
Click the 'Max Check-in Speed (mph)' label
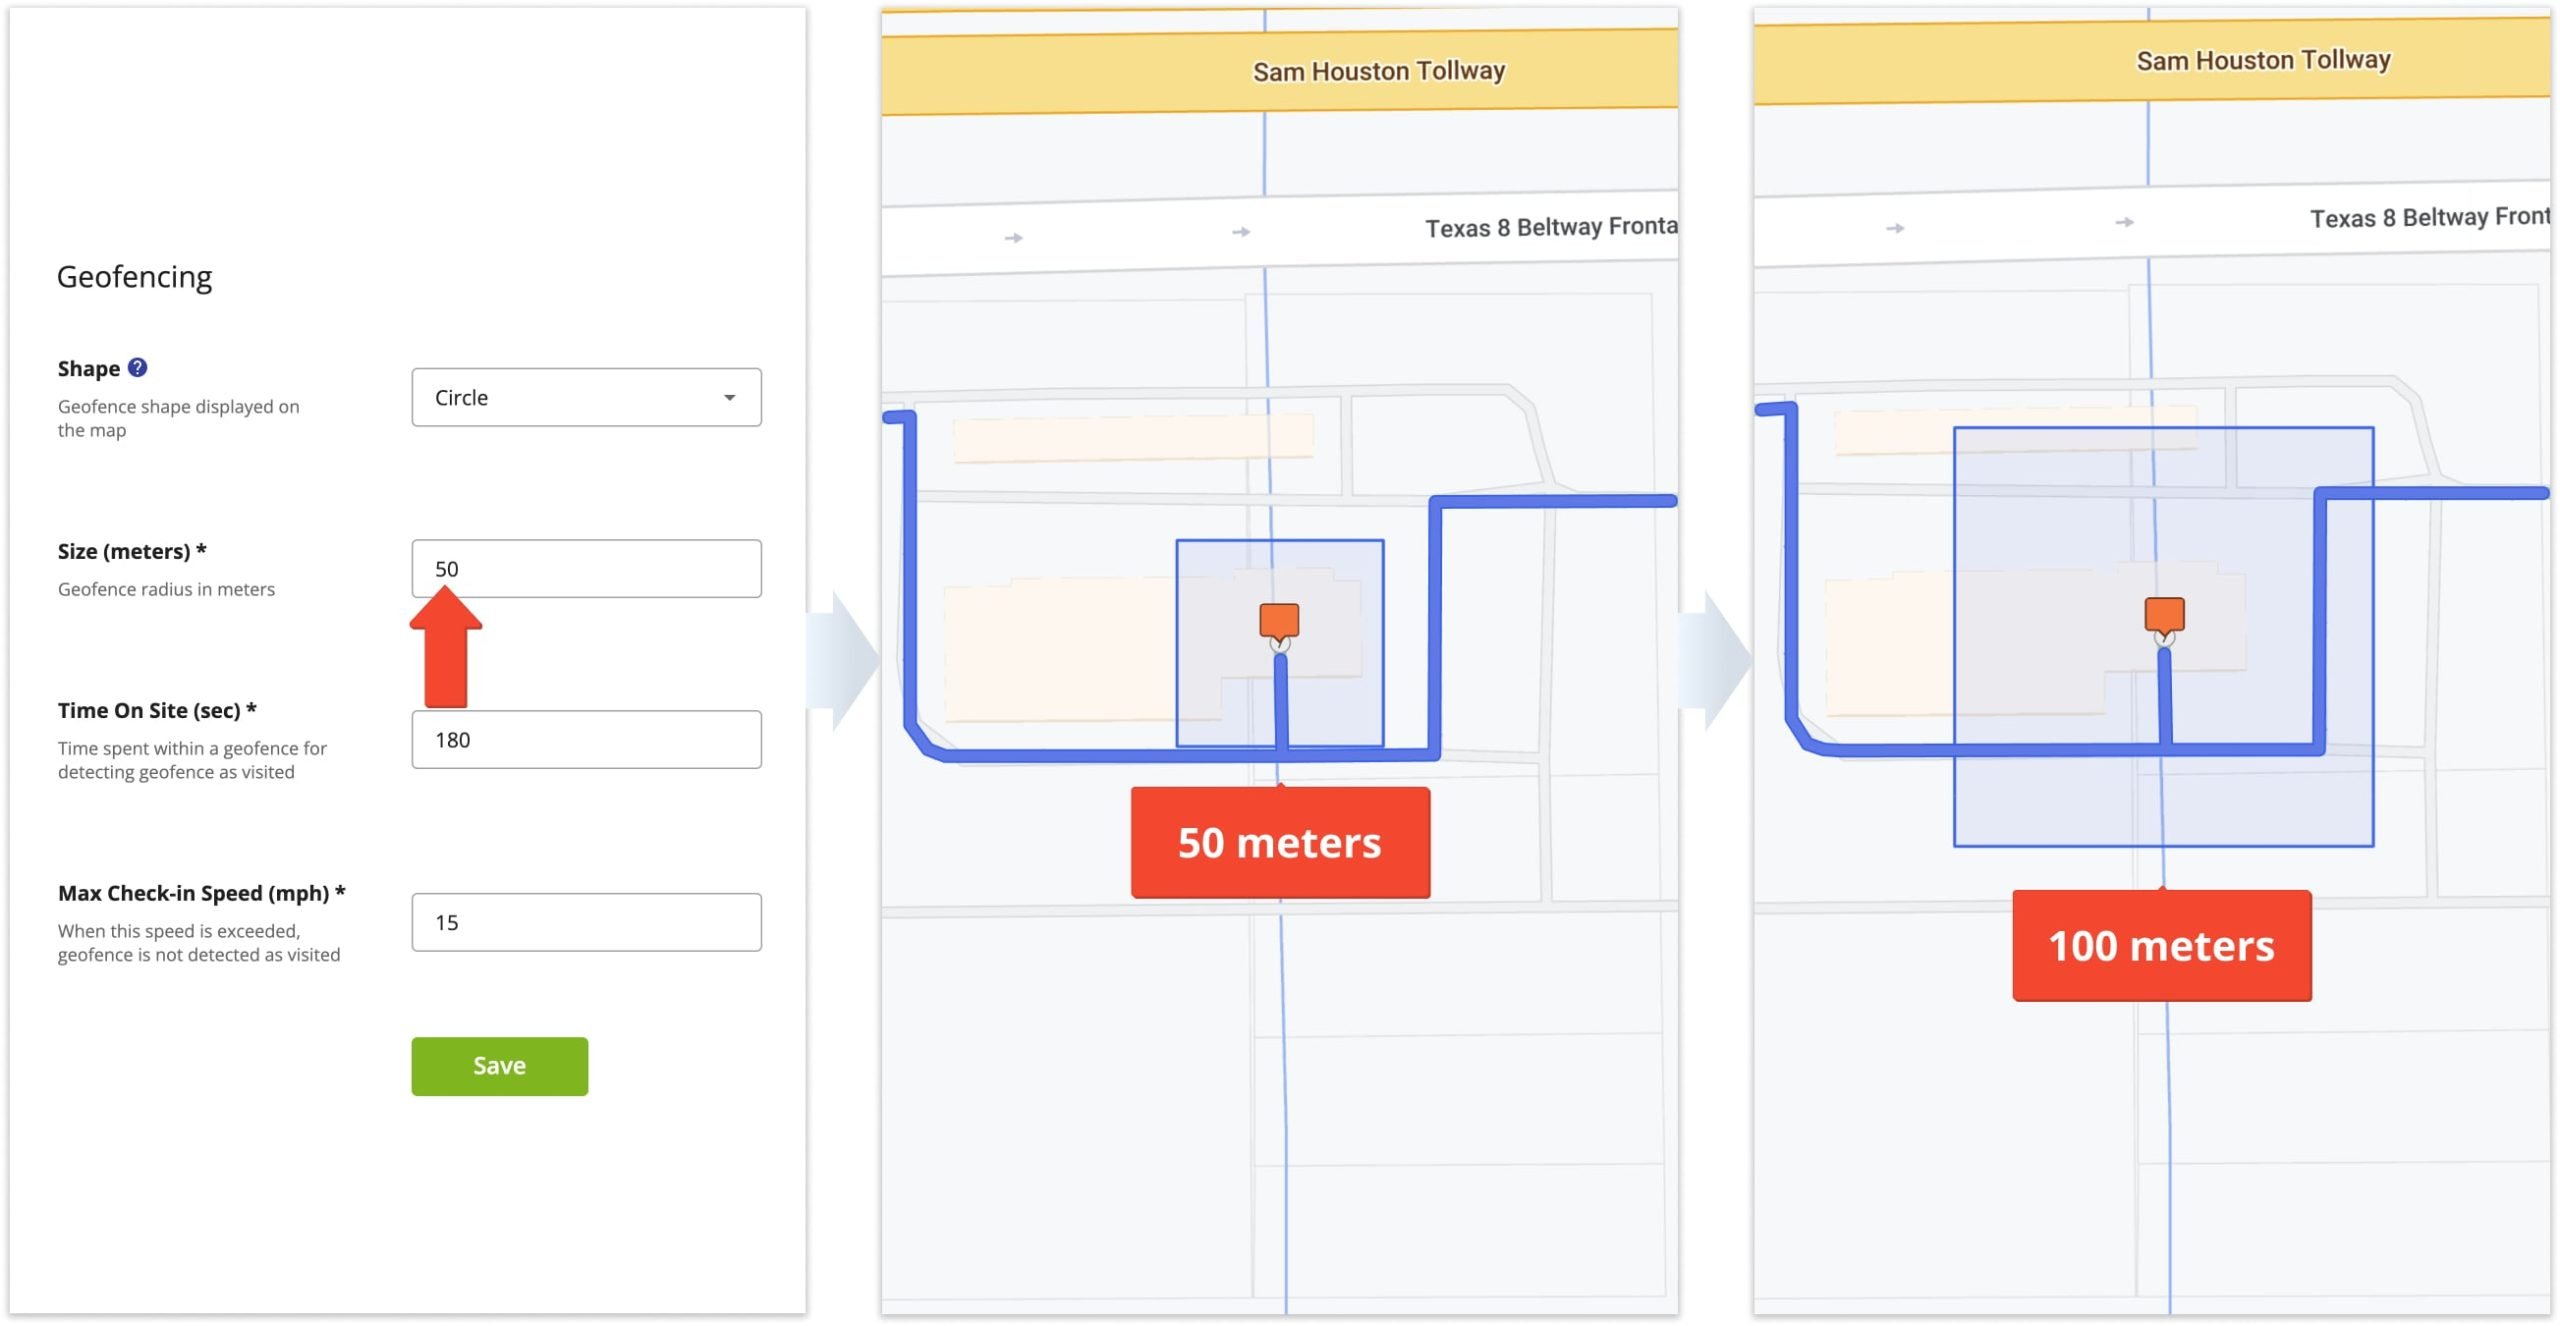[201, 893]
